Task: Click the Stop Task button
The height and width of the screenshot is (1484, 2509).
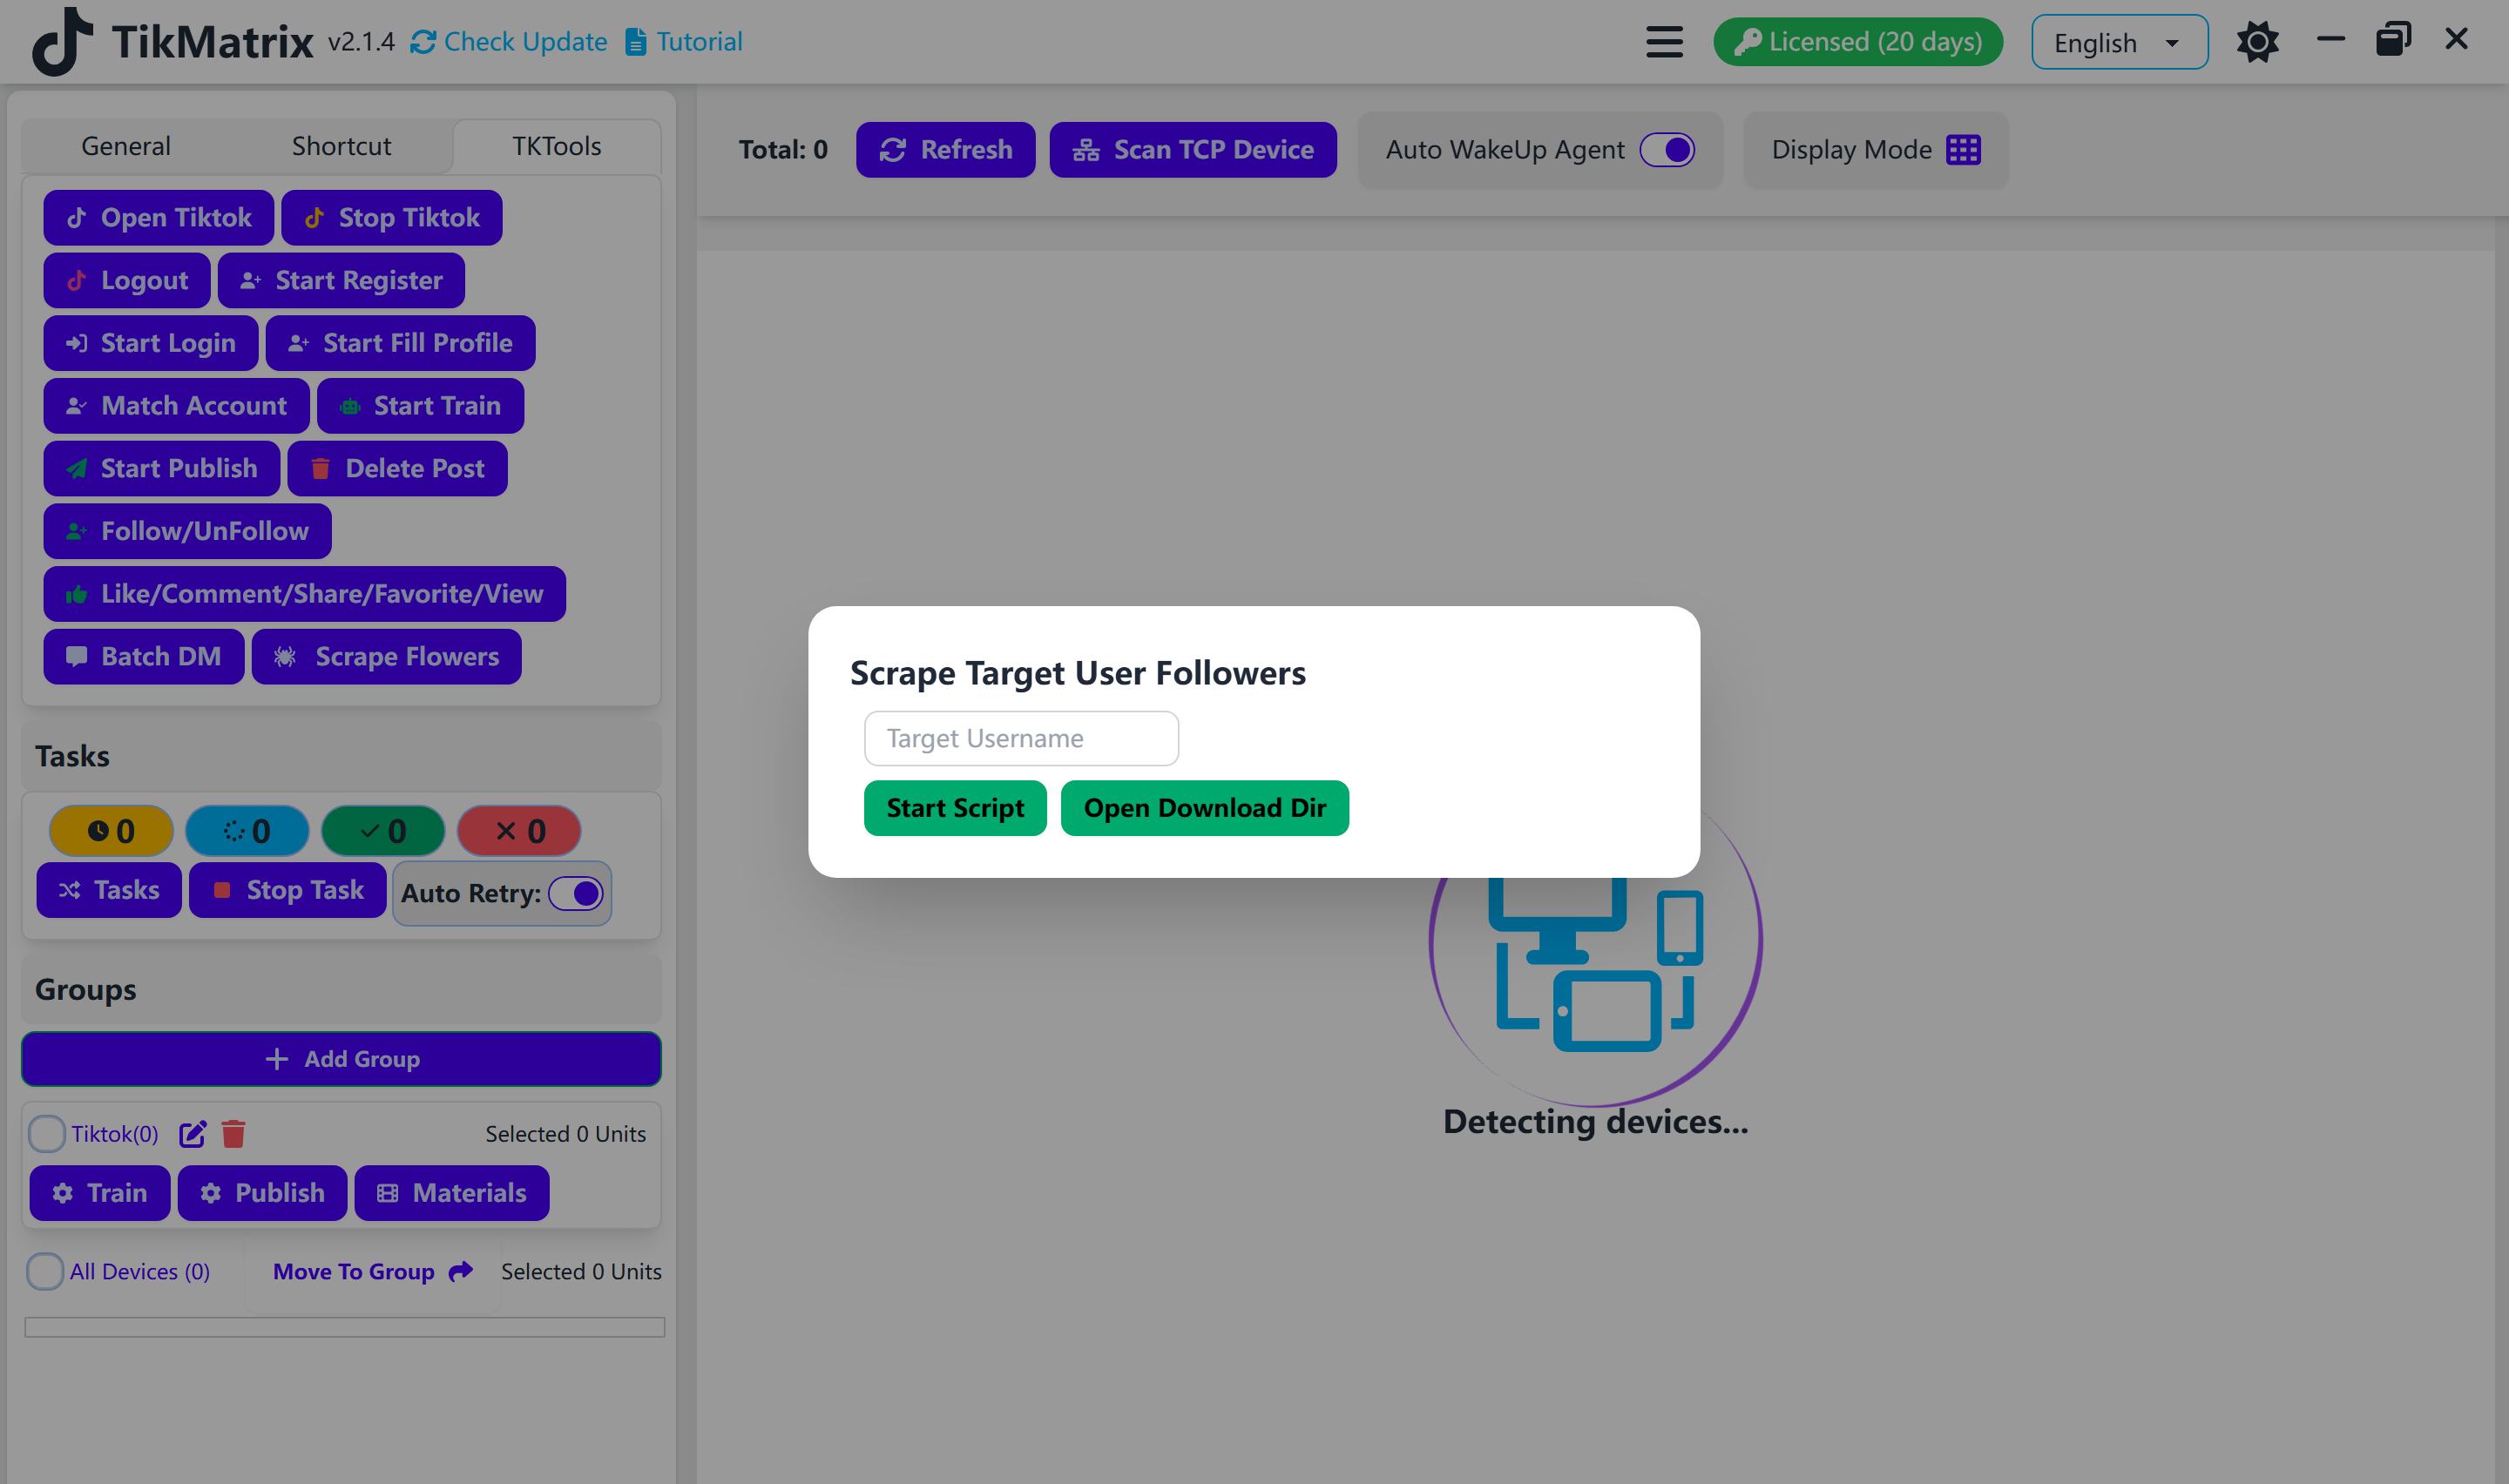Action: pos(288,890)
